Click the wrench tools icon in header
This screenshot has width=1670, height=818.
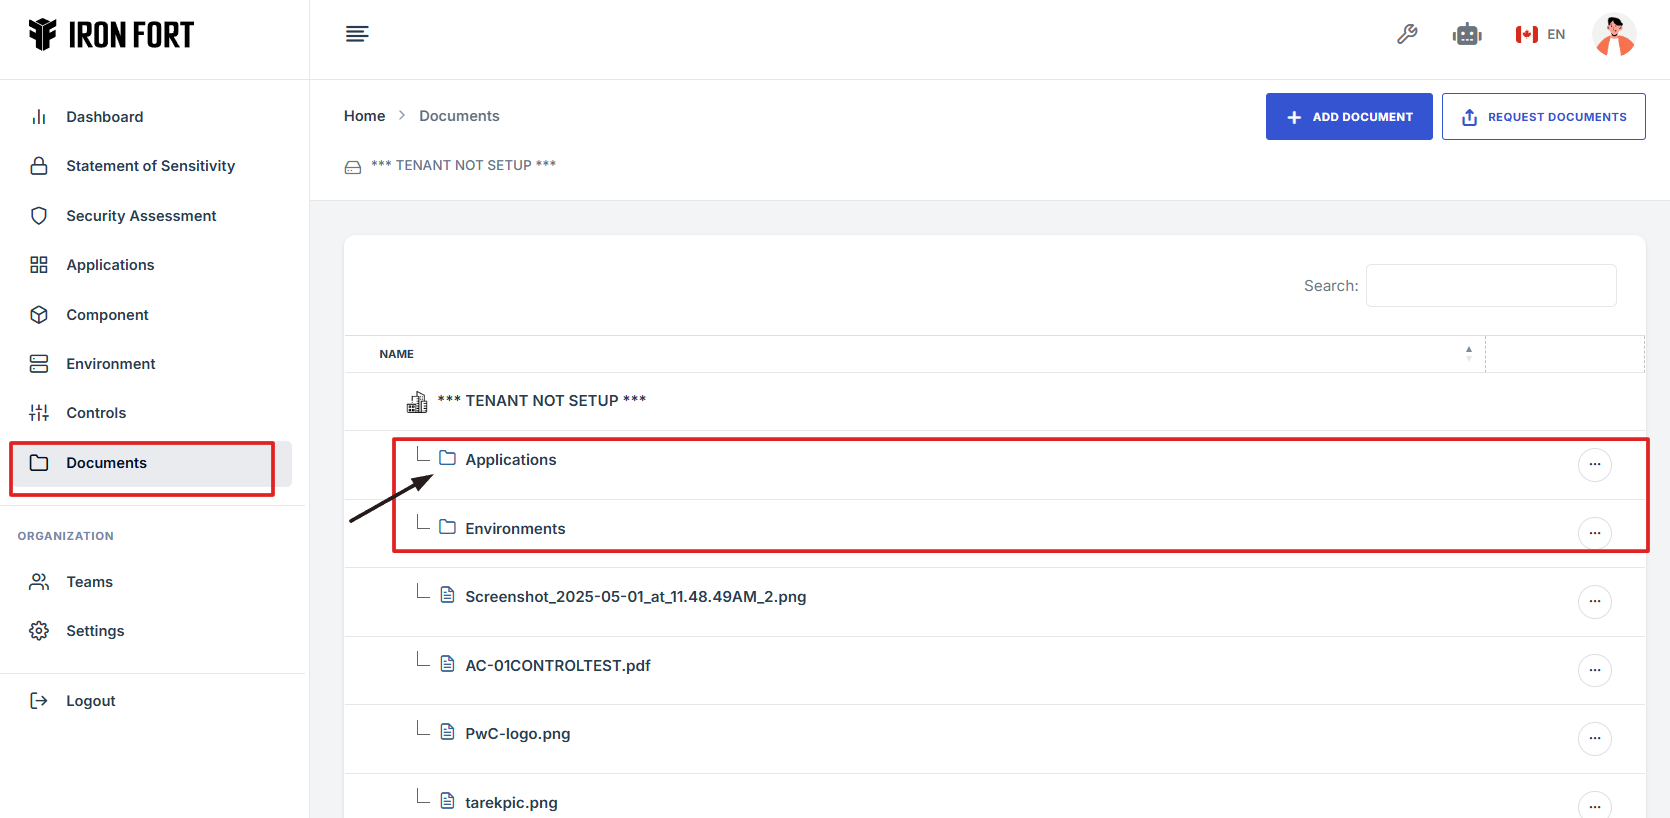[1407, 35]
